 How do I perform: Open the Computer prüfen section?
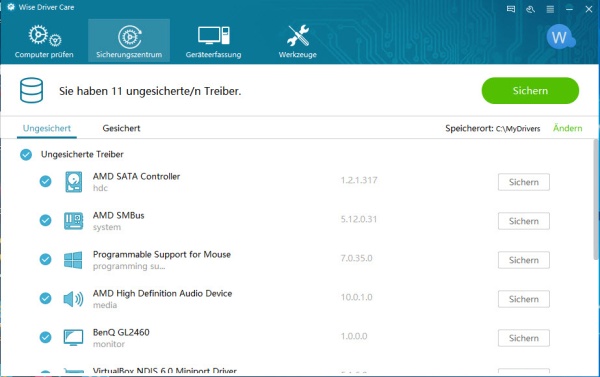[44, 41]
